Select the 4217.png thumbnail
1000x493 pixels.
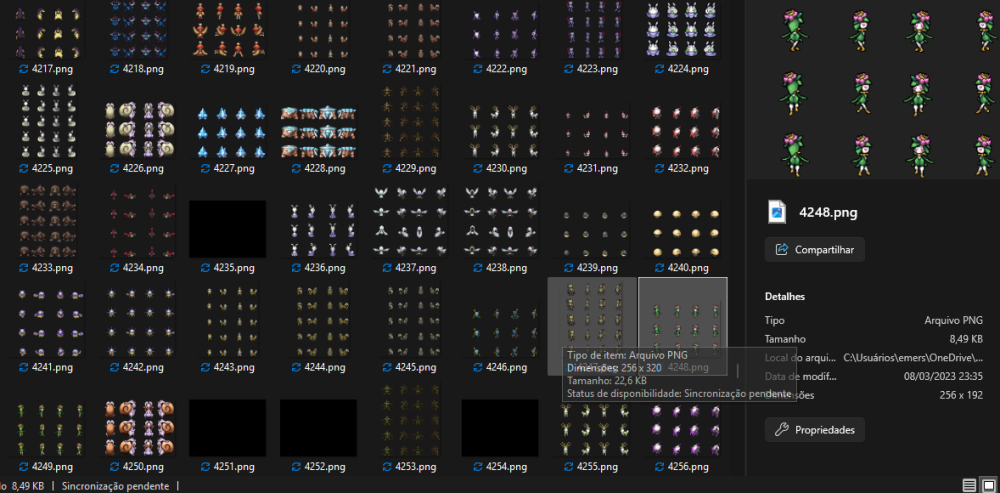[47, 31]
